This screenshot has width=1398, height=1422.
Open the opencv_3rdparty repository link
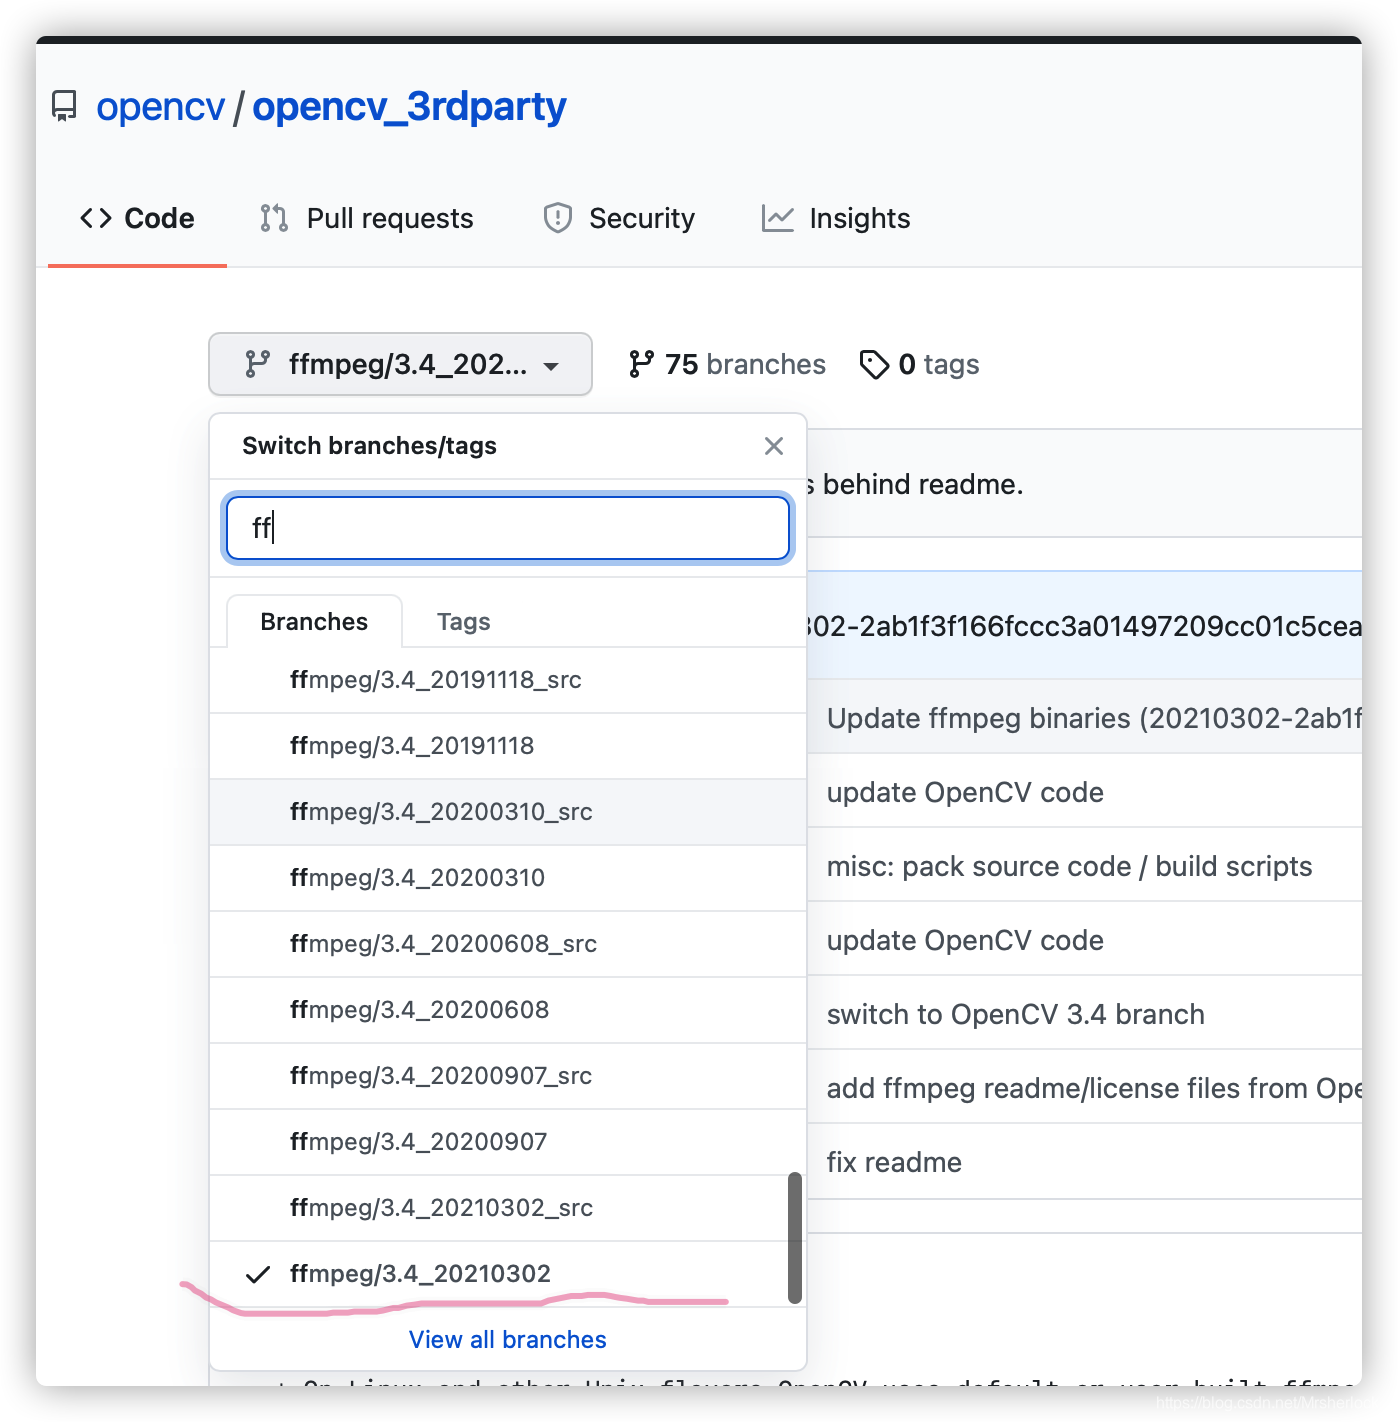[409, 106]
